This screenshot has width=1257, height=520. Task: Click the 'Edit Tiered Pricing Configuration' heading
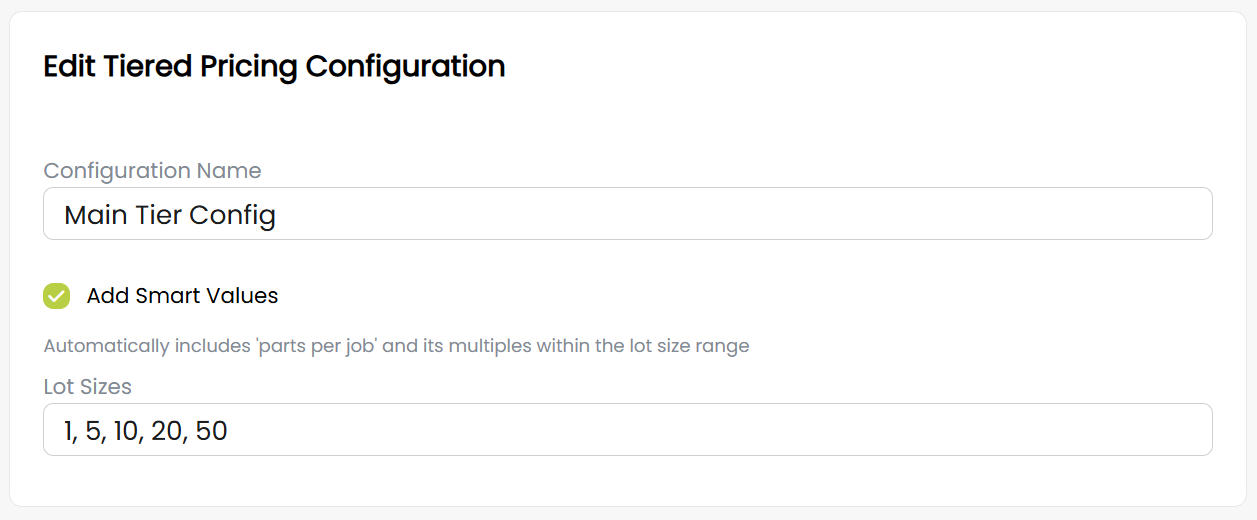point(274,67)
